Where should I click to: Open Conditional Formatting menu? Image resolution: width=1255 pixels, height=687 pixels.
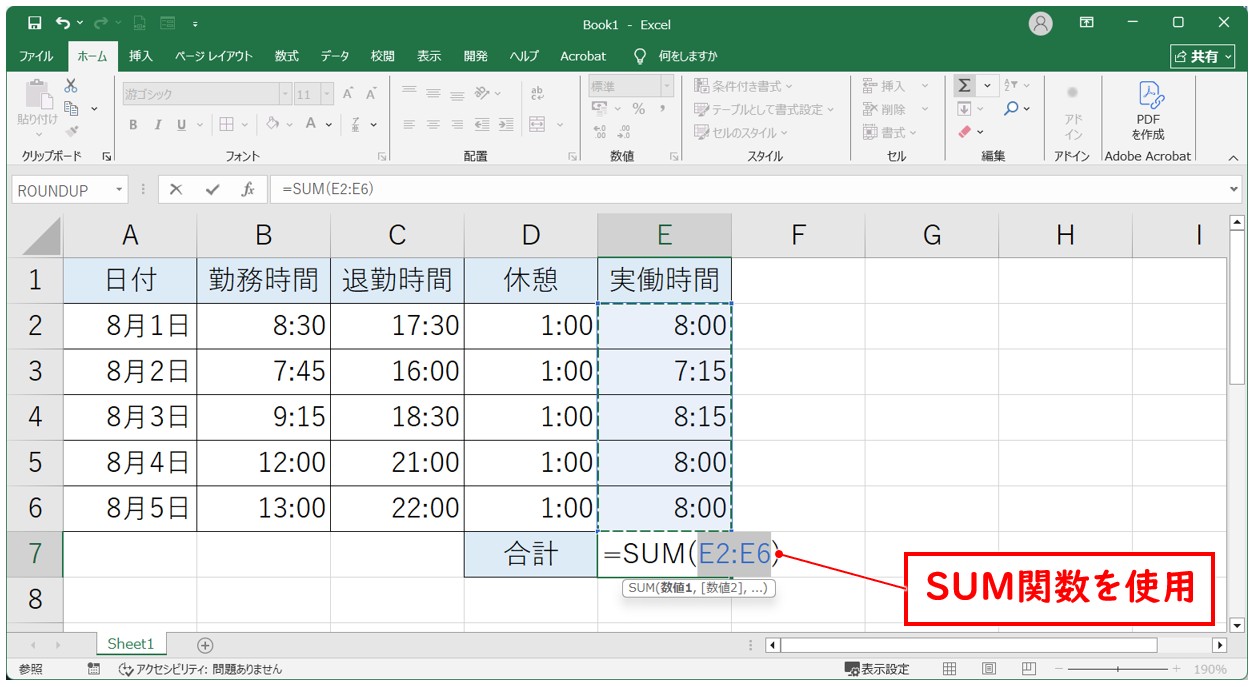pyautogui.click(x=743, y=86)
